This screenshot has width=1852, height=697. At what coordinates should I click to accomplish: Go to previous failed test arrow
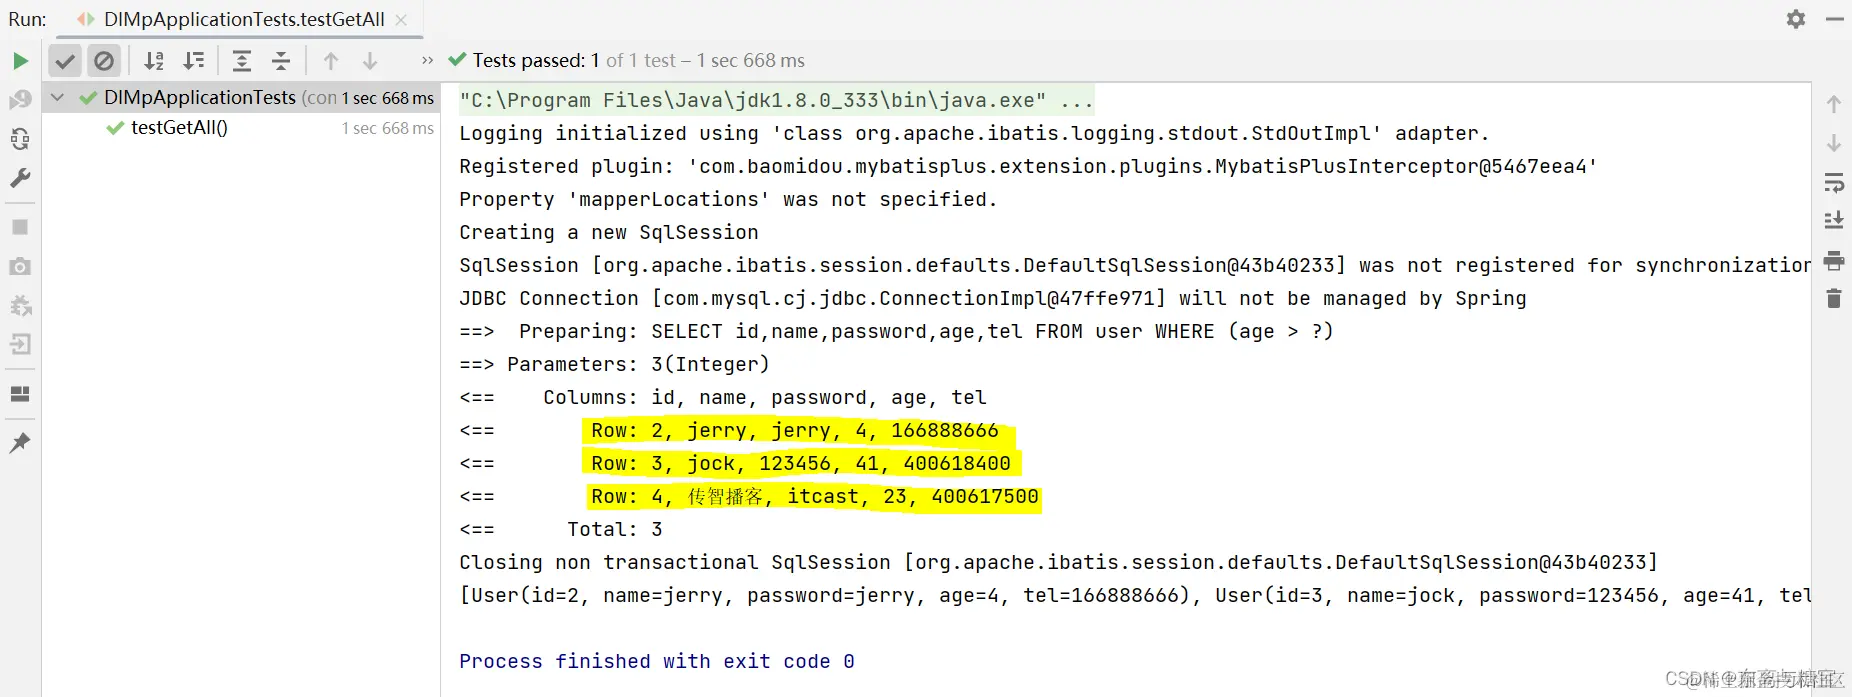331,61
